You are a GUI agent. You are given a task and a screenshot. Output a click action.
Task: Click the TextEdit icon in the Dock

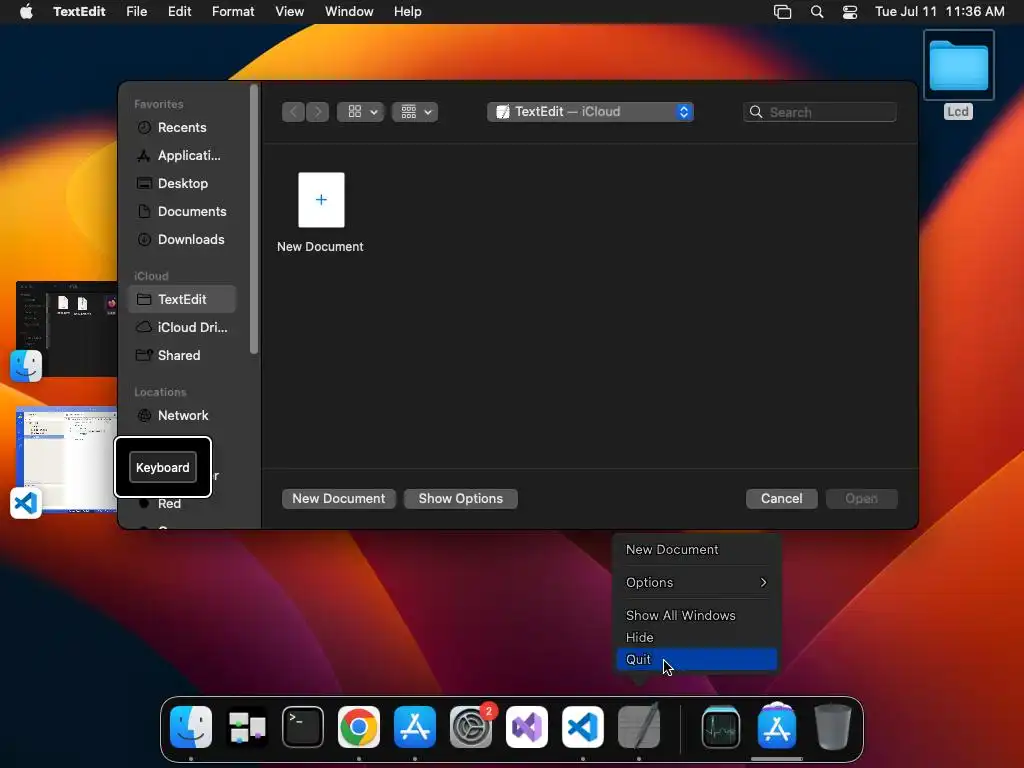[639, 727]
